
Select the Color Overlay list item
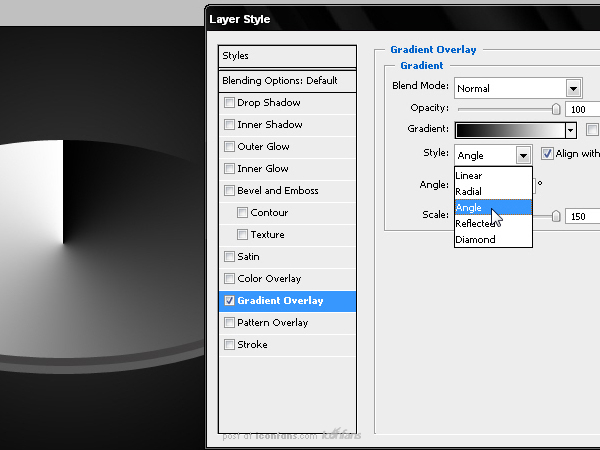(x=287, y=279)
